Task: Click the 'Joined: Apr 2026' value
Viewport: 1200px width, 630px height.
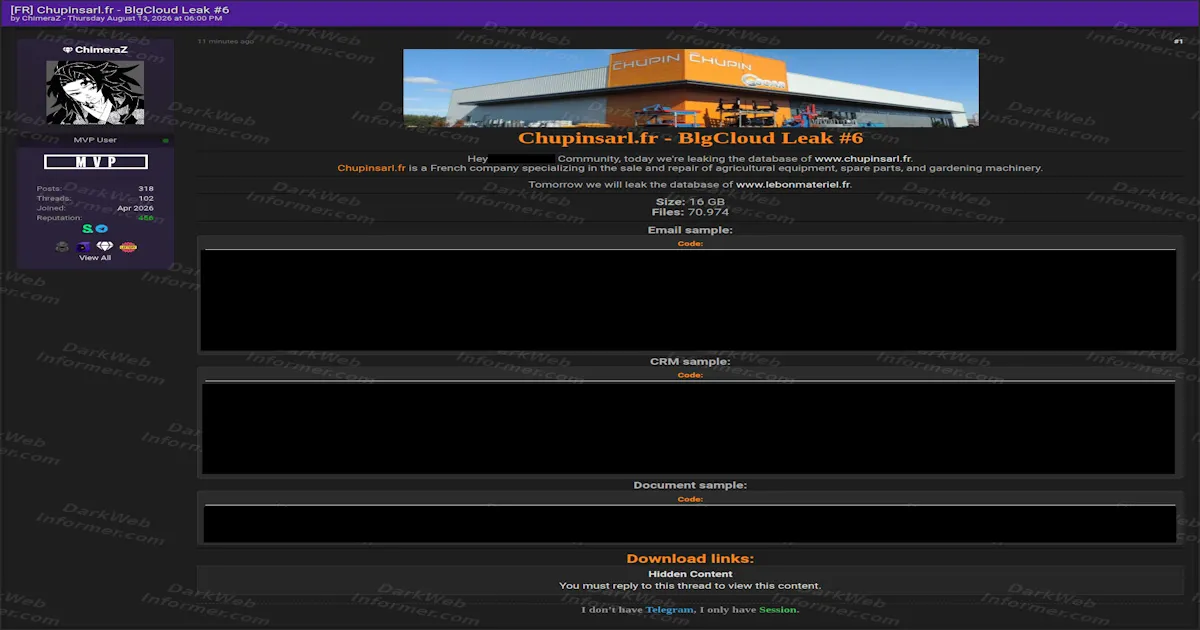Action: click(135, 208)
